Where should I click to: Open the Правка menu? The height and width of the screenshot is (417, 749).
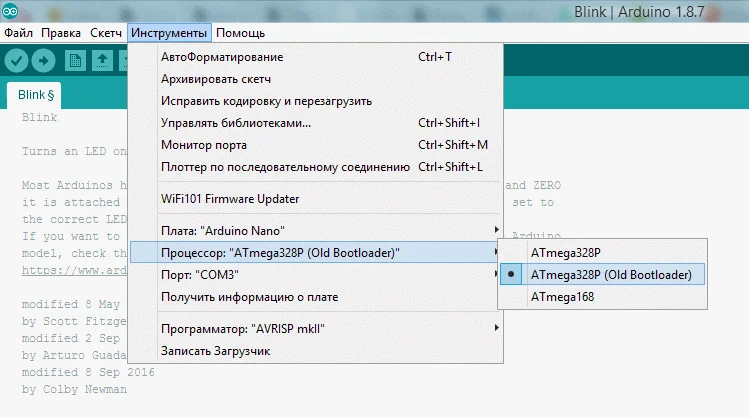point(61,33)
